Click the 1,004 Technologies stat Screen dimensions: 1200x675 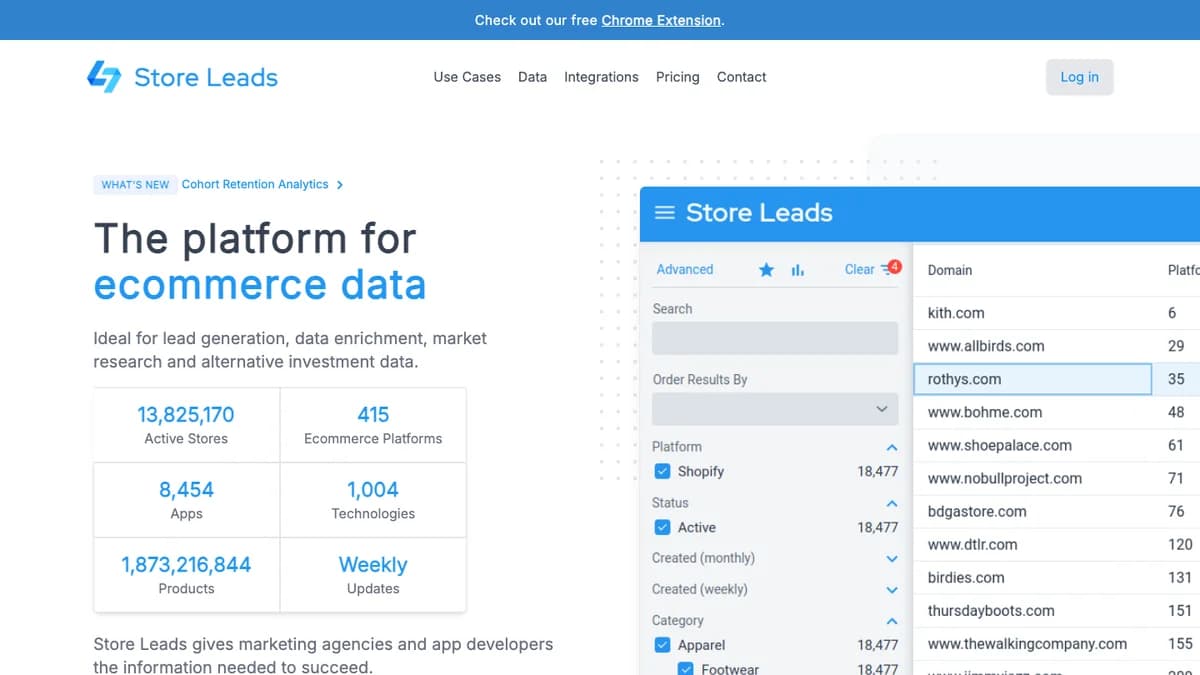[x=373, y=500]
